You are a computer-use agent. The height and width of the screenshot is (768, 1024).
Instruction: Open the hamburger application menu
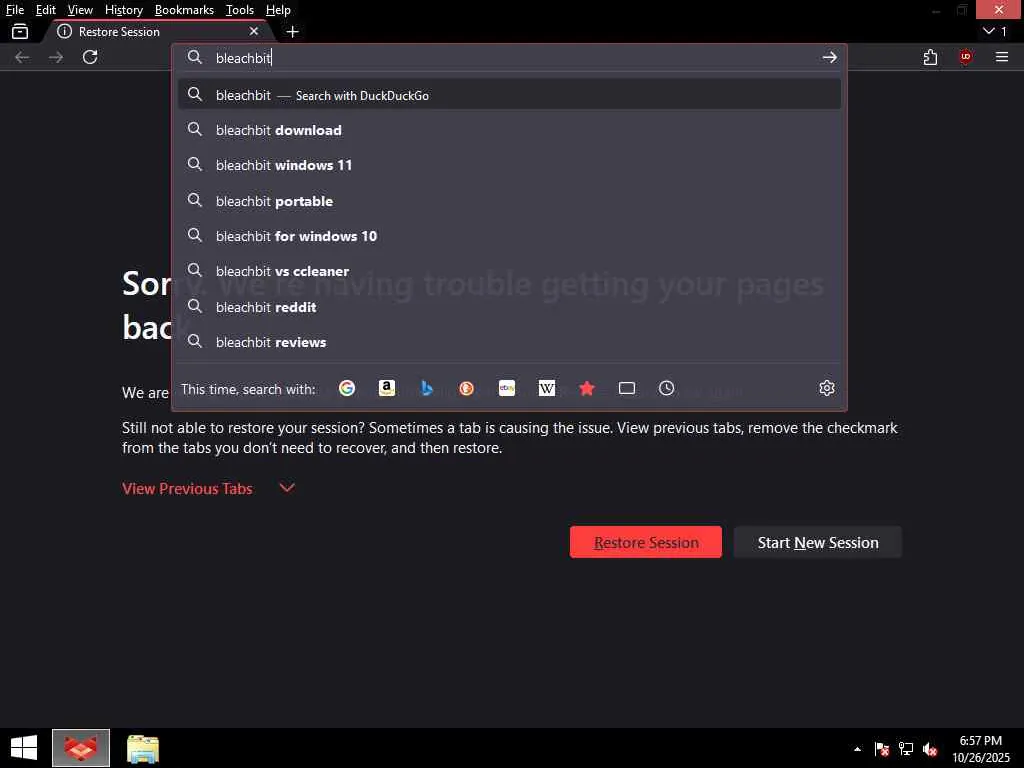[1002, 57]
